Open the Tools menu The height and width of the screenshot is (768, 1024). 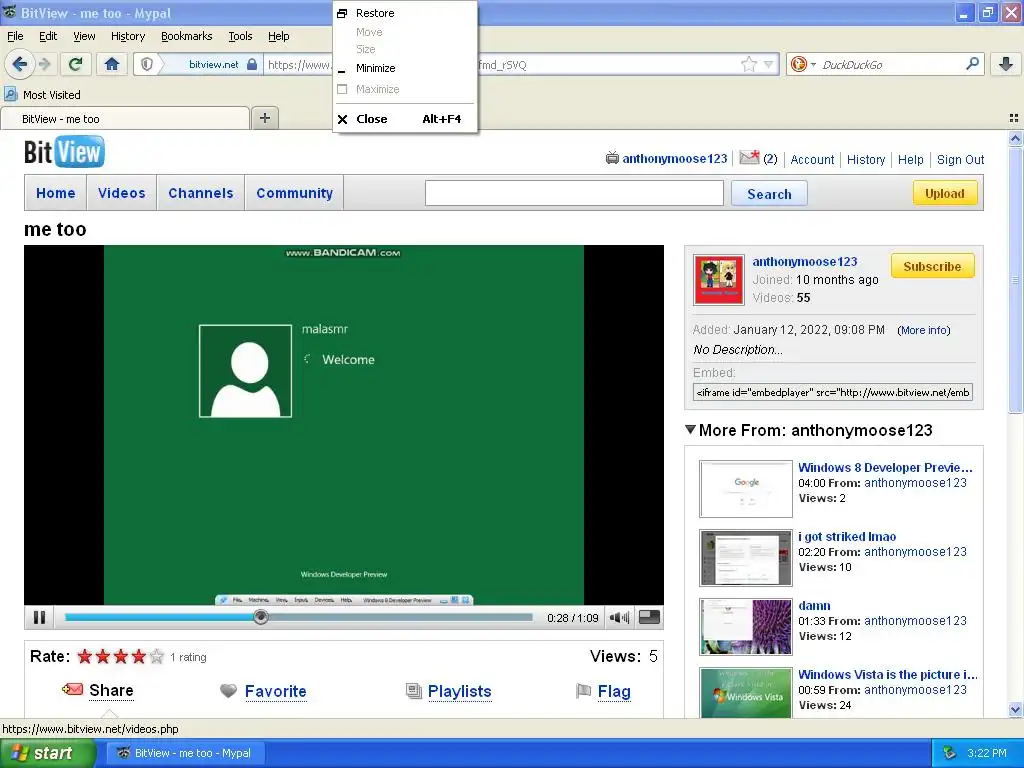[x=240, y=36]
